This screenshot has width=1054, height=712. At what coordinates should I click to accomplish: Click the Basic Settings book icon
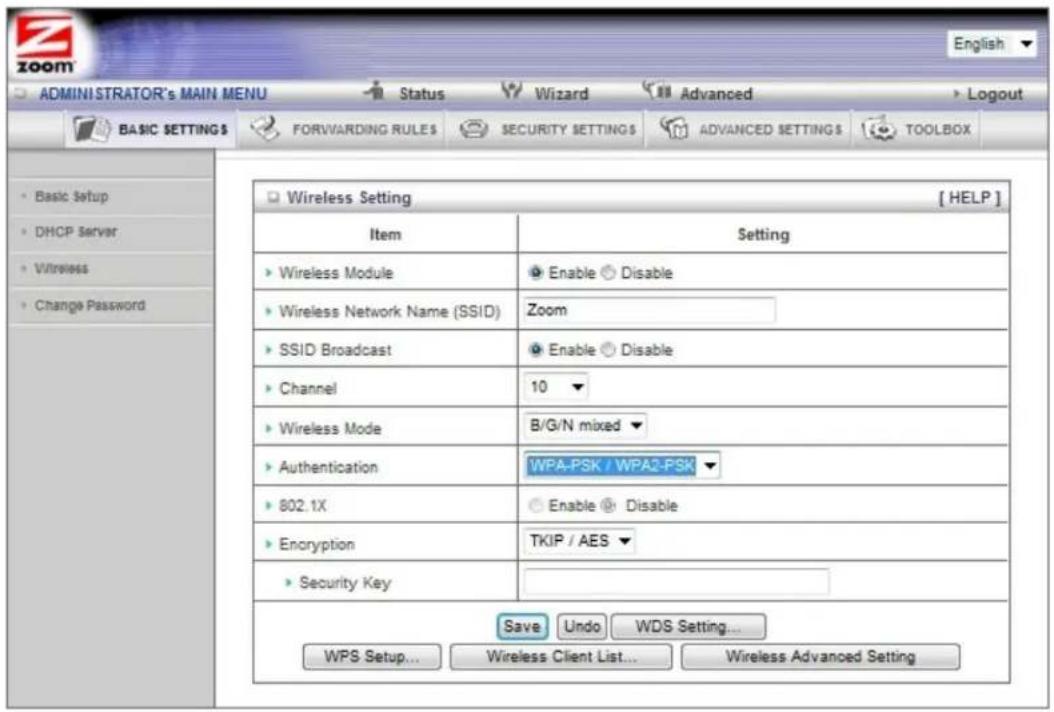pos(91,128)
